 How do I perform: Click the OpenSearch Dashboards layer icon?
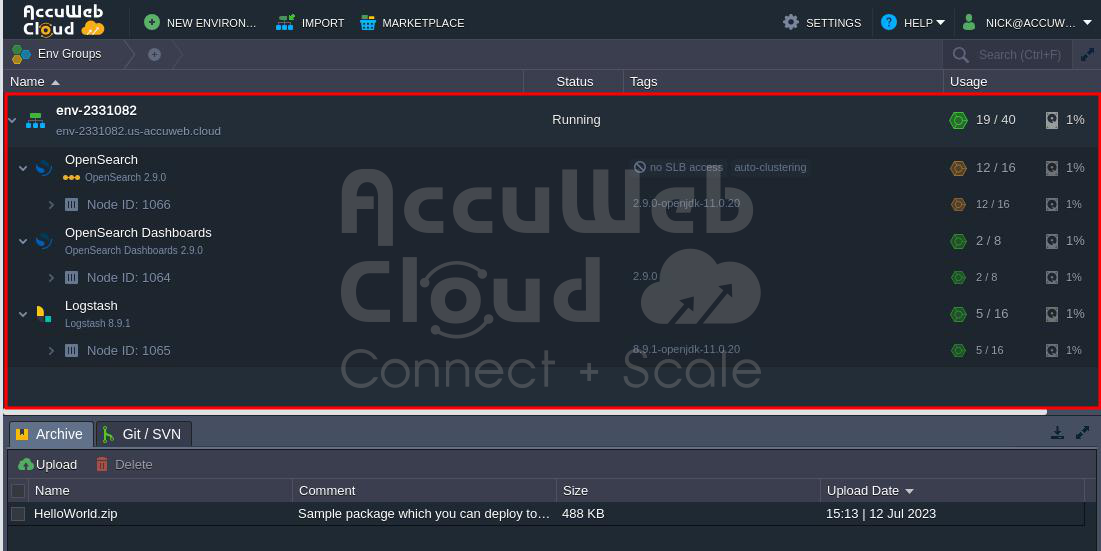pos(43,241)
